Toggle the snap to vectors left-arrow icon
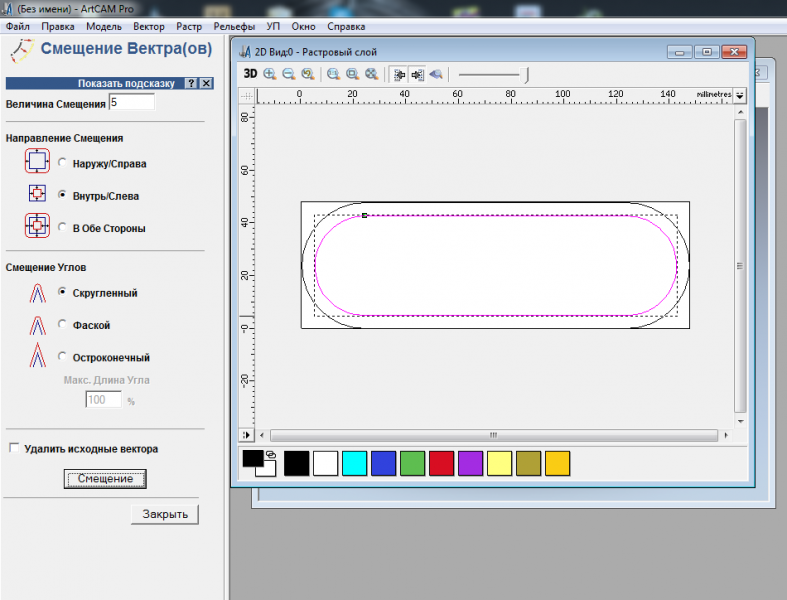The width and height of the screenshot is (787, 600). tap(399, 75)
